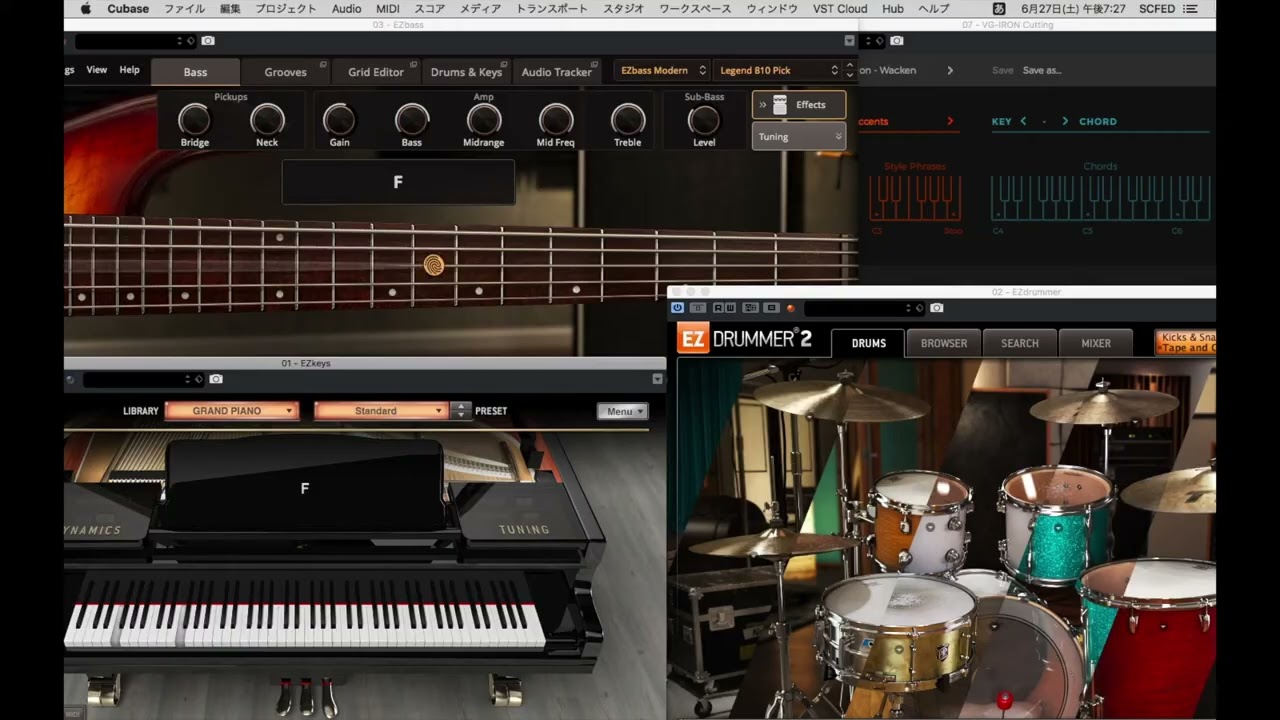Click the Treble knob

point(628,120)
